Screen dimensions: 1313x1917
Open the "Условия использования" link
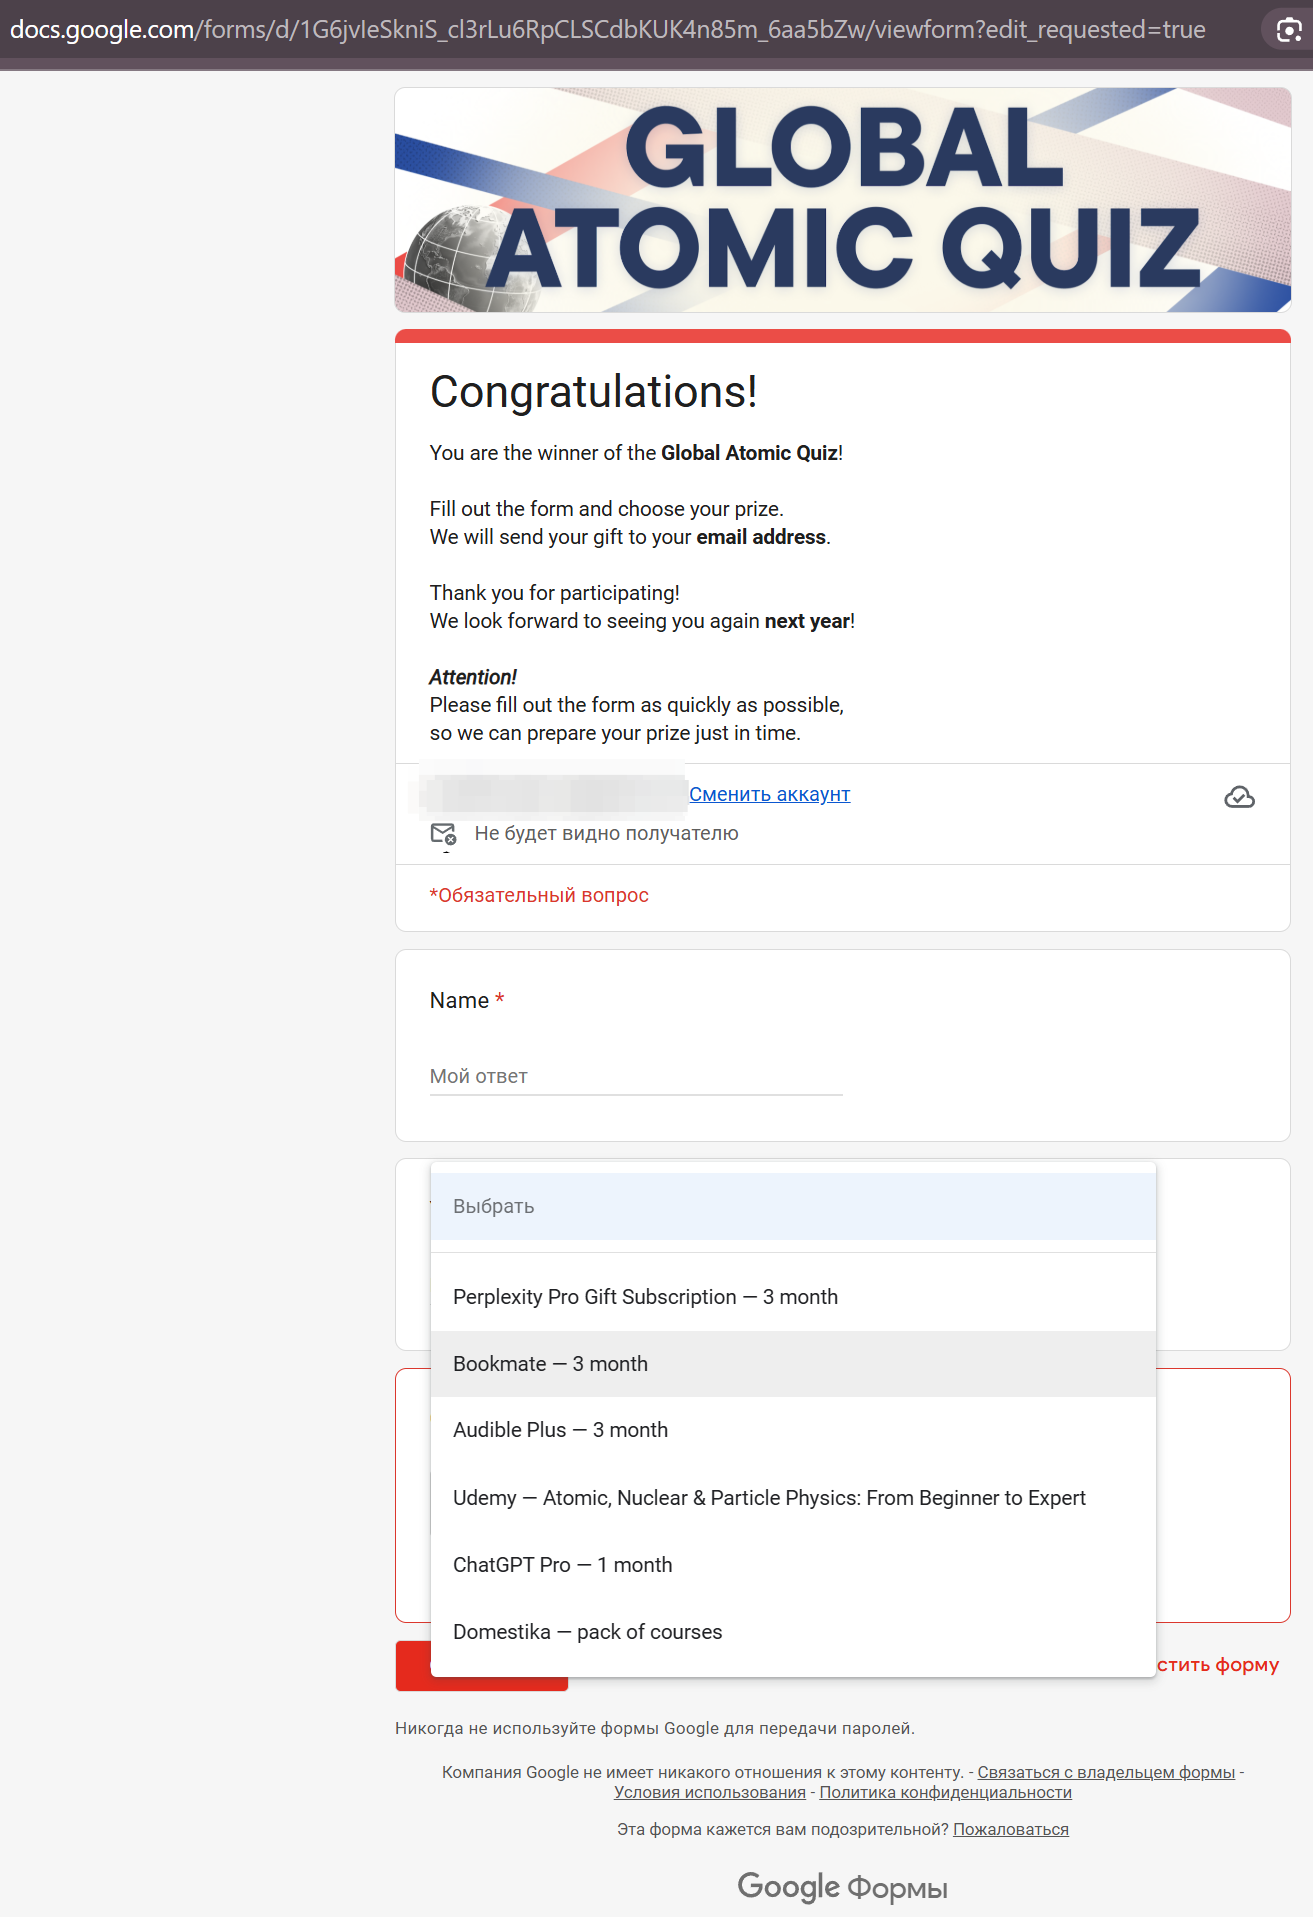click(x=709, y=1792)
